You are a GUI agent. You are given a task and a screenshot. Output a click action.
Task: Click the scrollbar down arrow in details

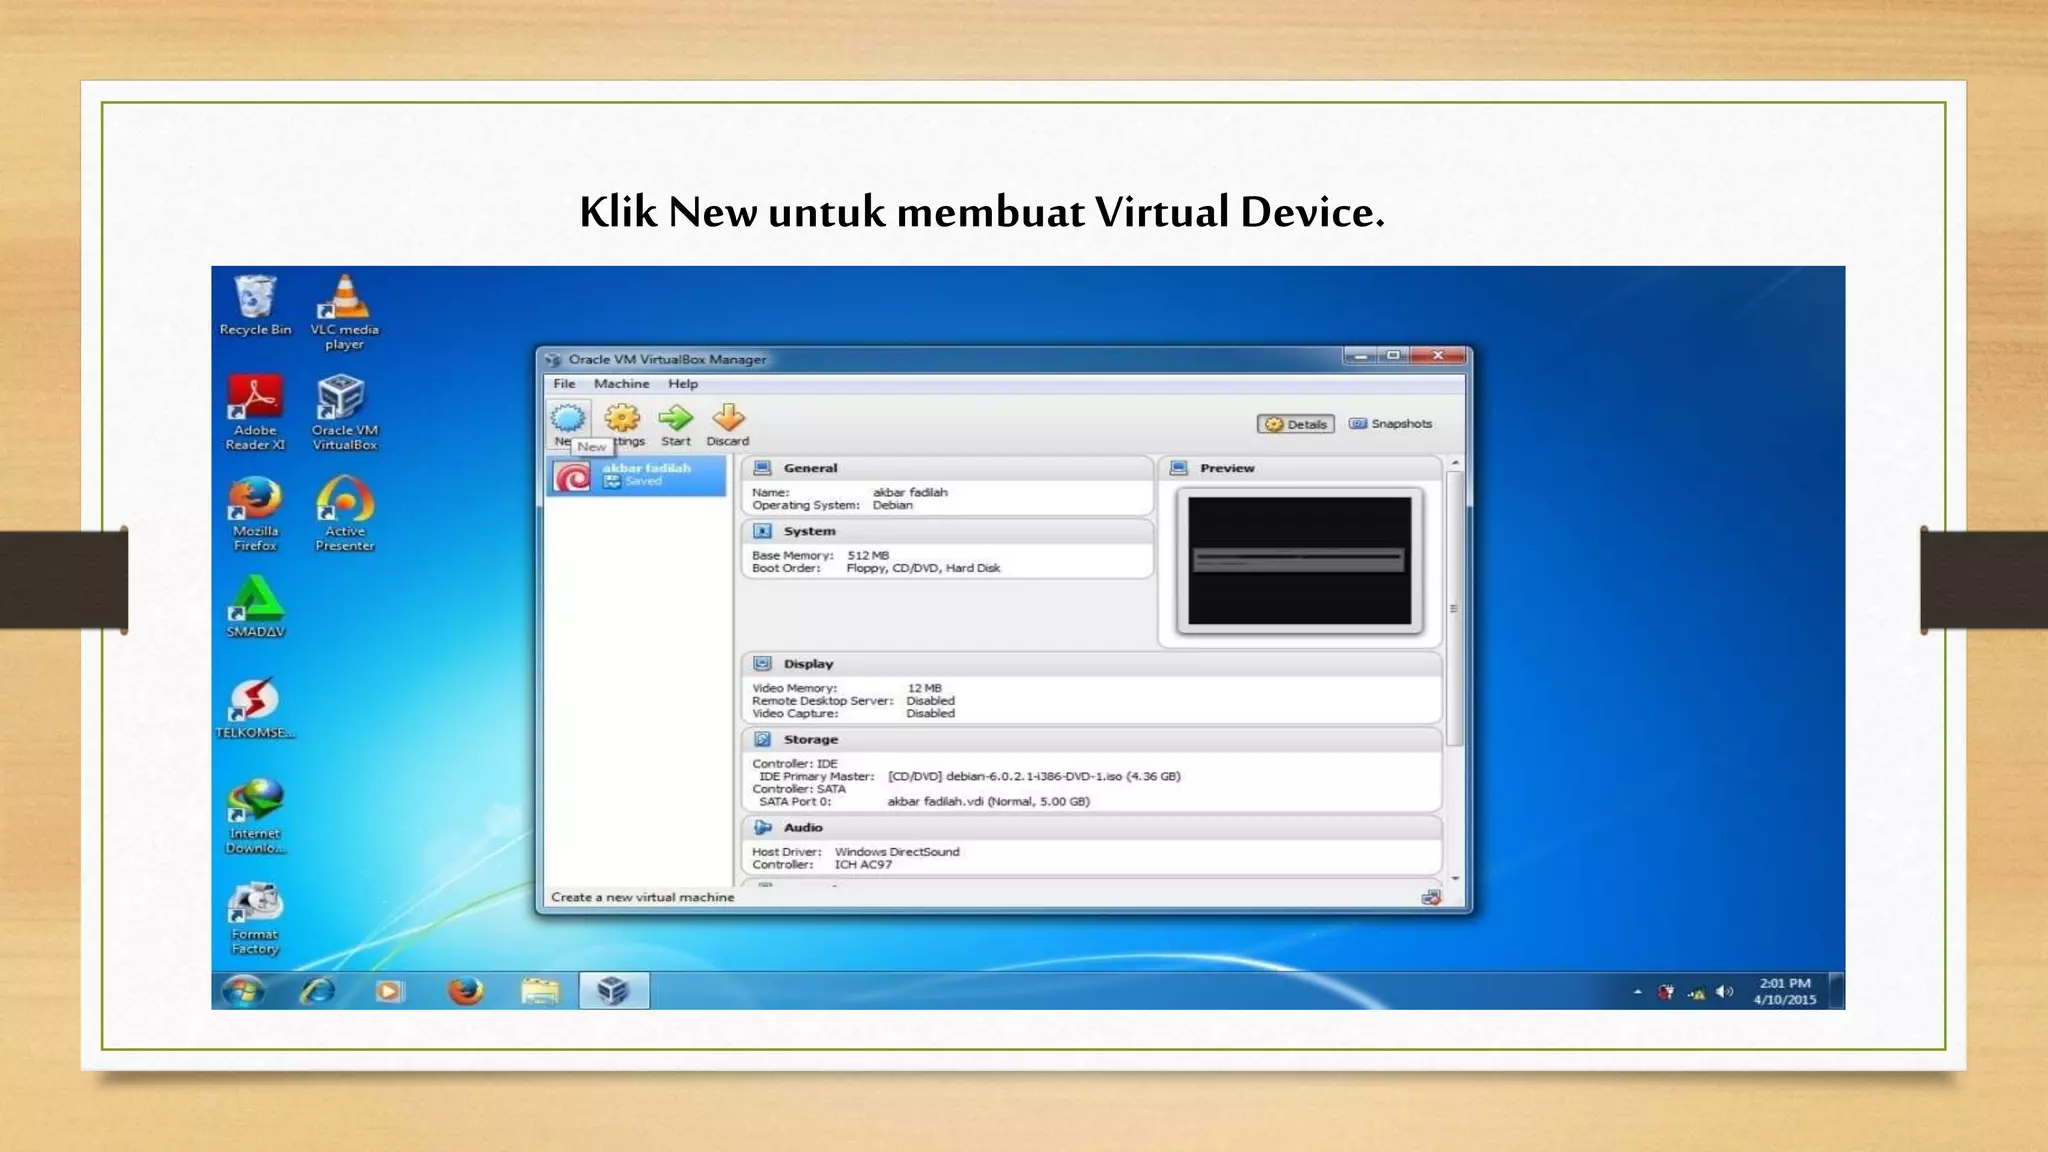click(x=1455, y=878)
